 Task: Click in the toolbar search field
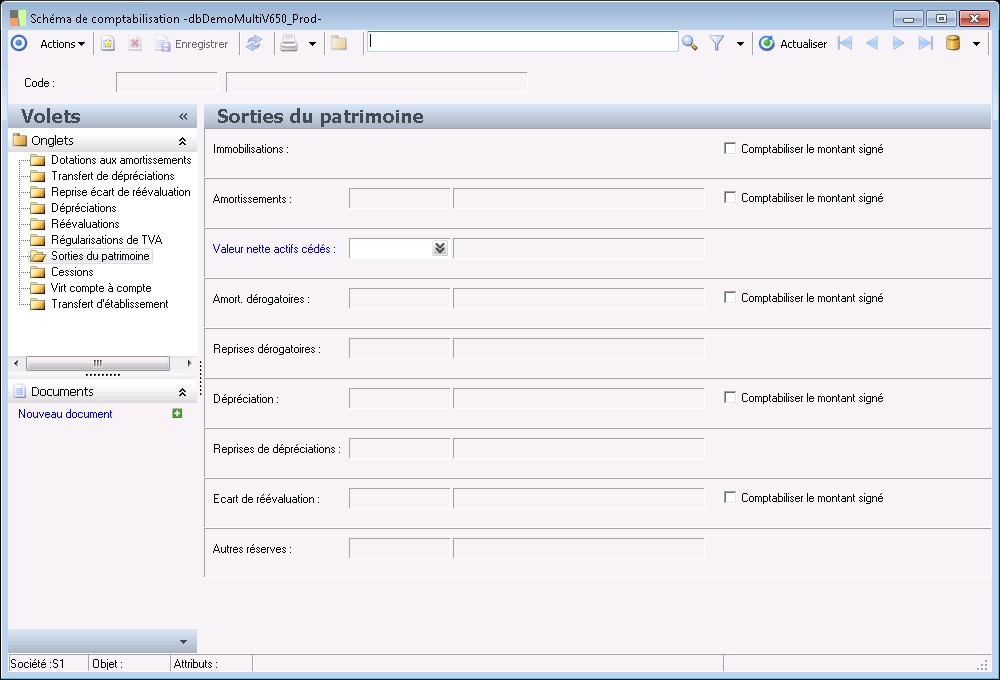522,42
